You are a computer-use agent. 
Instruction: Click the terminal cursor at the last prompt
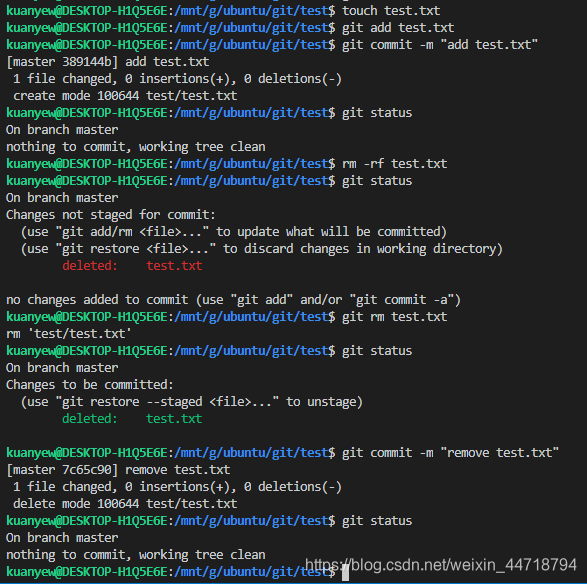pyautogui.click(x=346, y=573)
